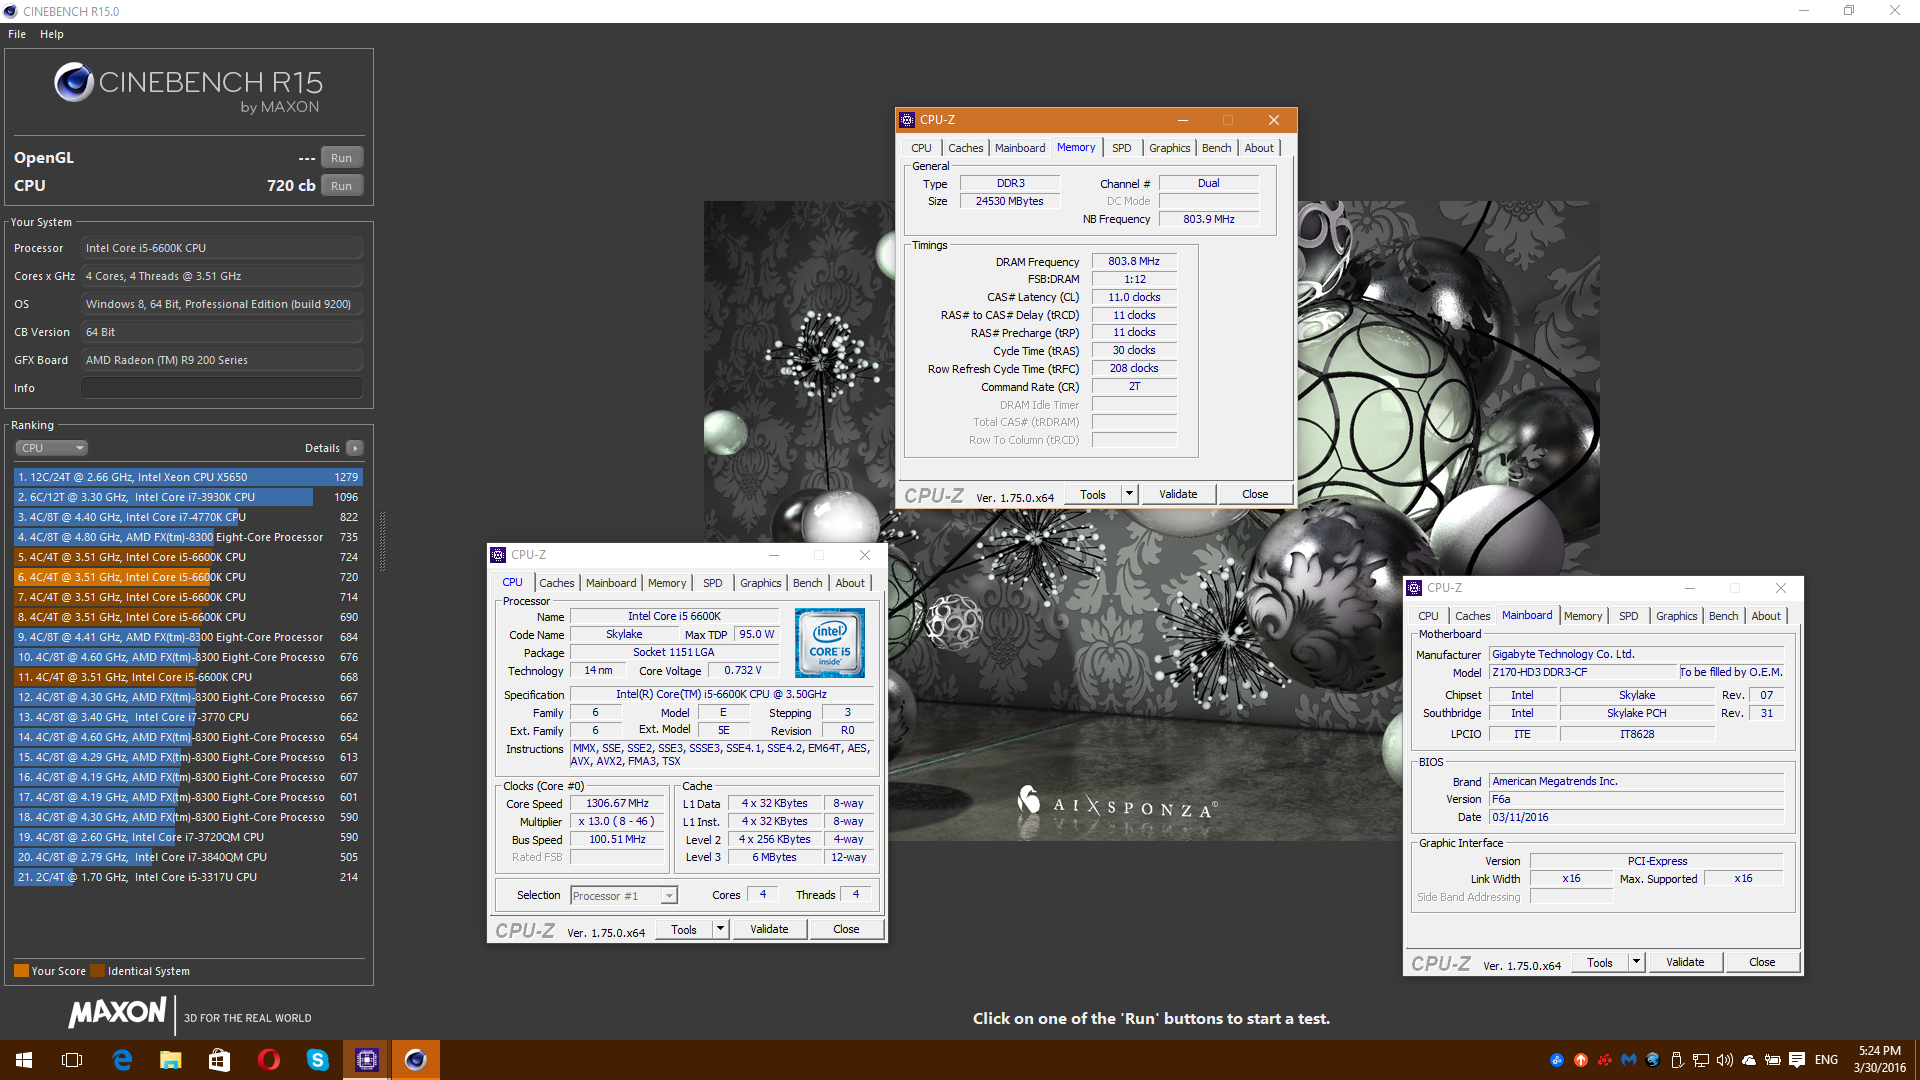Viewport: 1920px width, 1080px height.
Task: Select ranking row 3 Core i7-4770K
Action: point(188,517)
